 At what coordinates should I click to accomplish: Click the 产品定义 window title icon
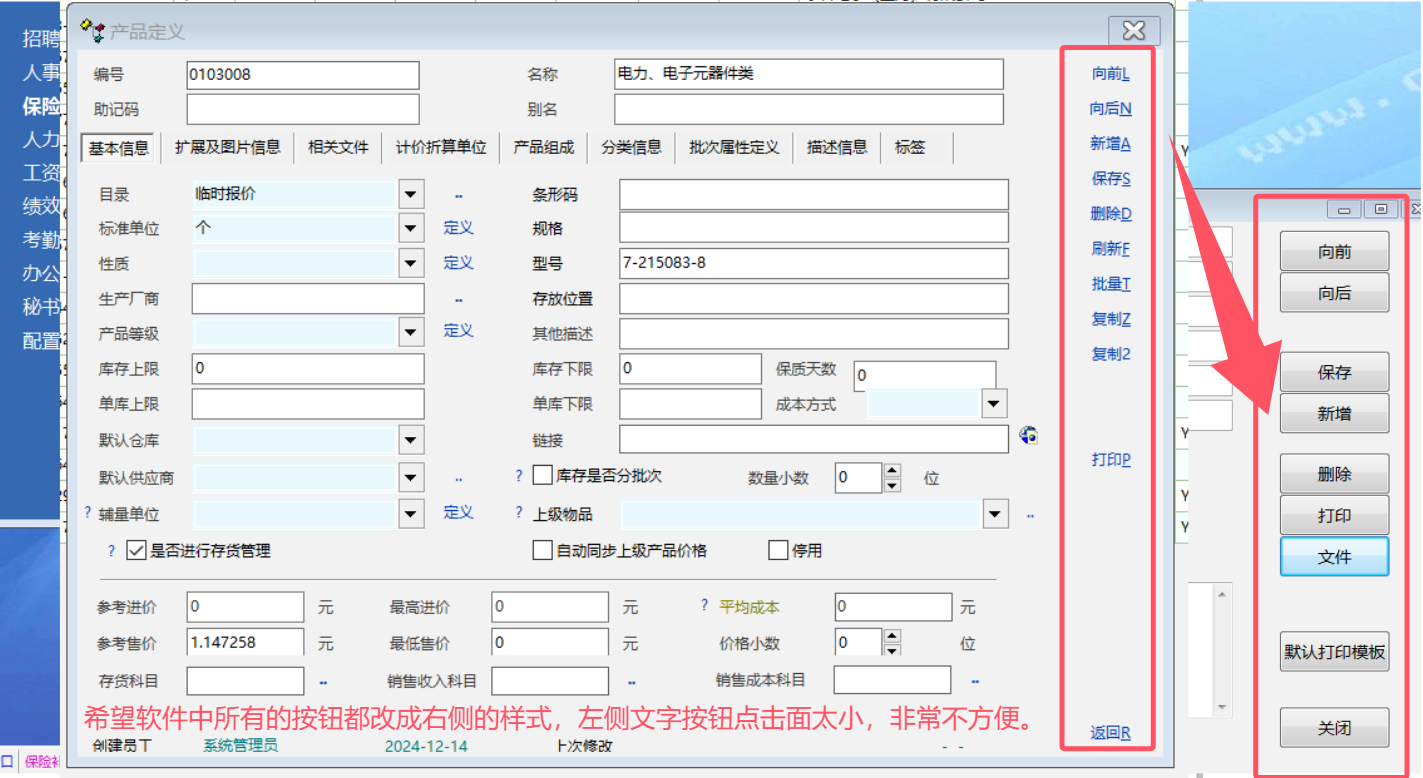tap(92, 31)
